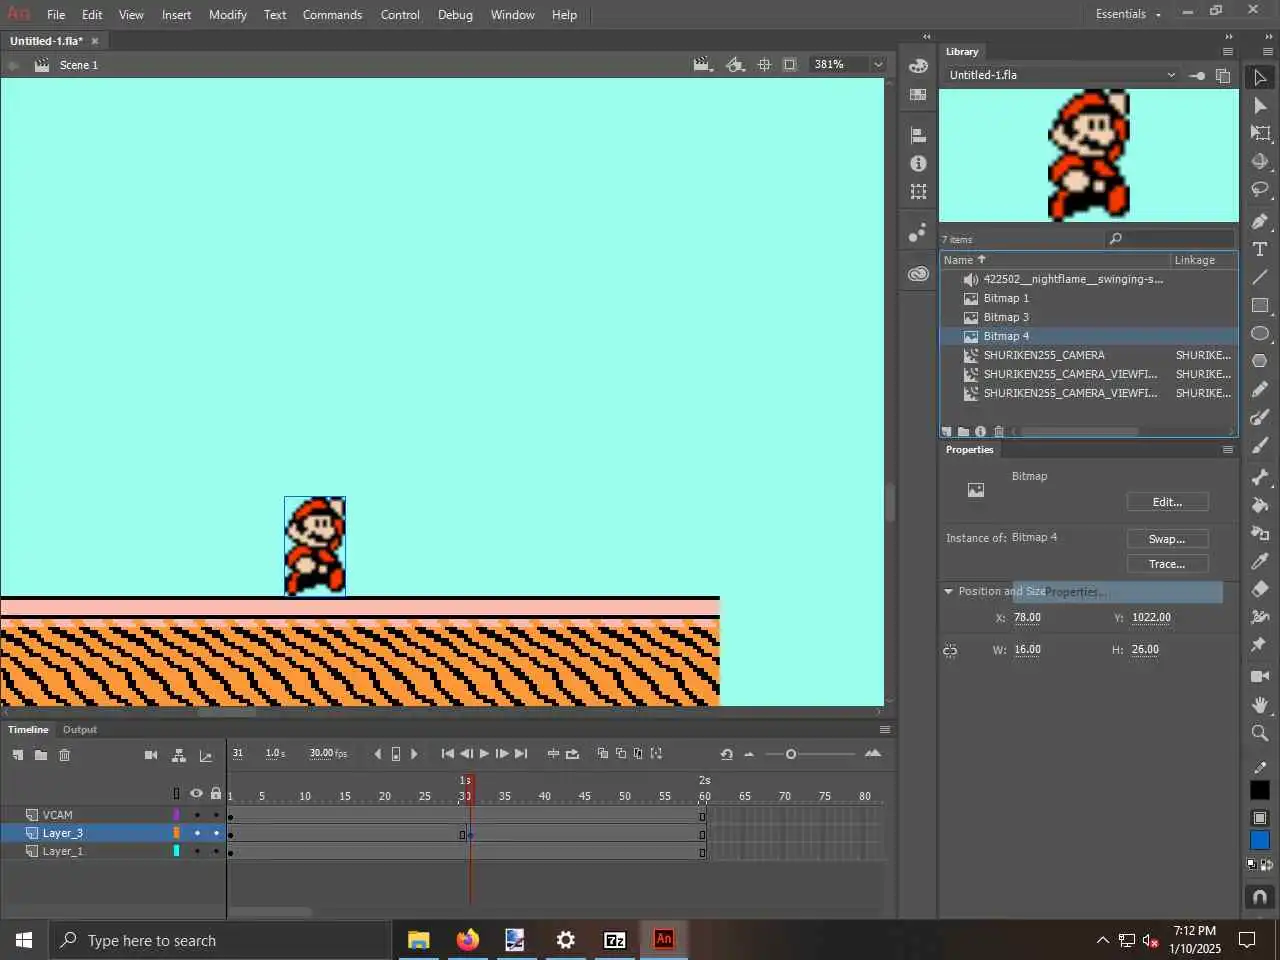Screen dimensions: 1280x960
Task: Open the Edit Scene clapperboard dropdown
Action: point(703,65)
